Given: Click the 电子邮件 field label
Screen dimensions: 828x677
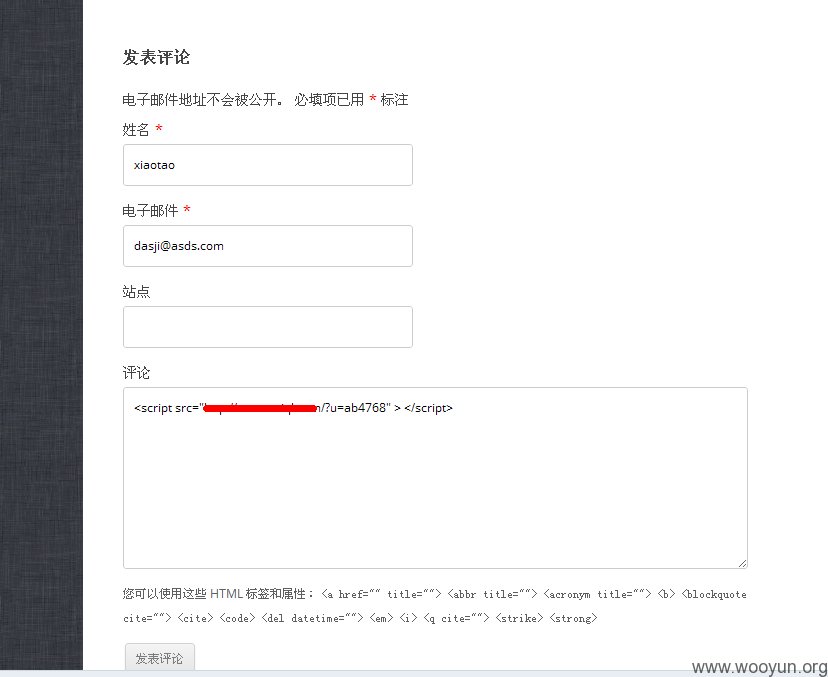Looking at the screenshot, I should click(x=150, y=211).
